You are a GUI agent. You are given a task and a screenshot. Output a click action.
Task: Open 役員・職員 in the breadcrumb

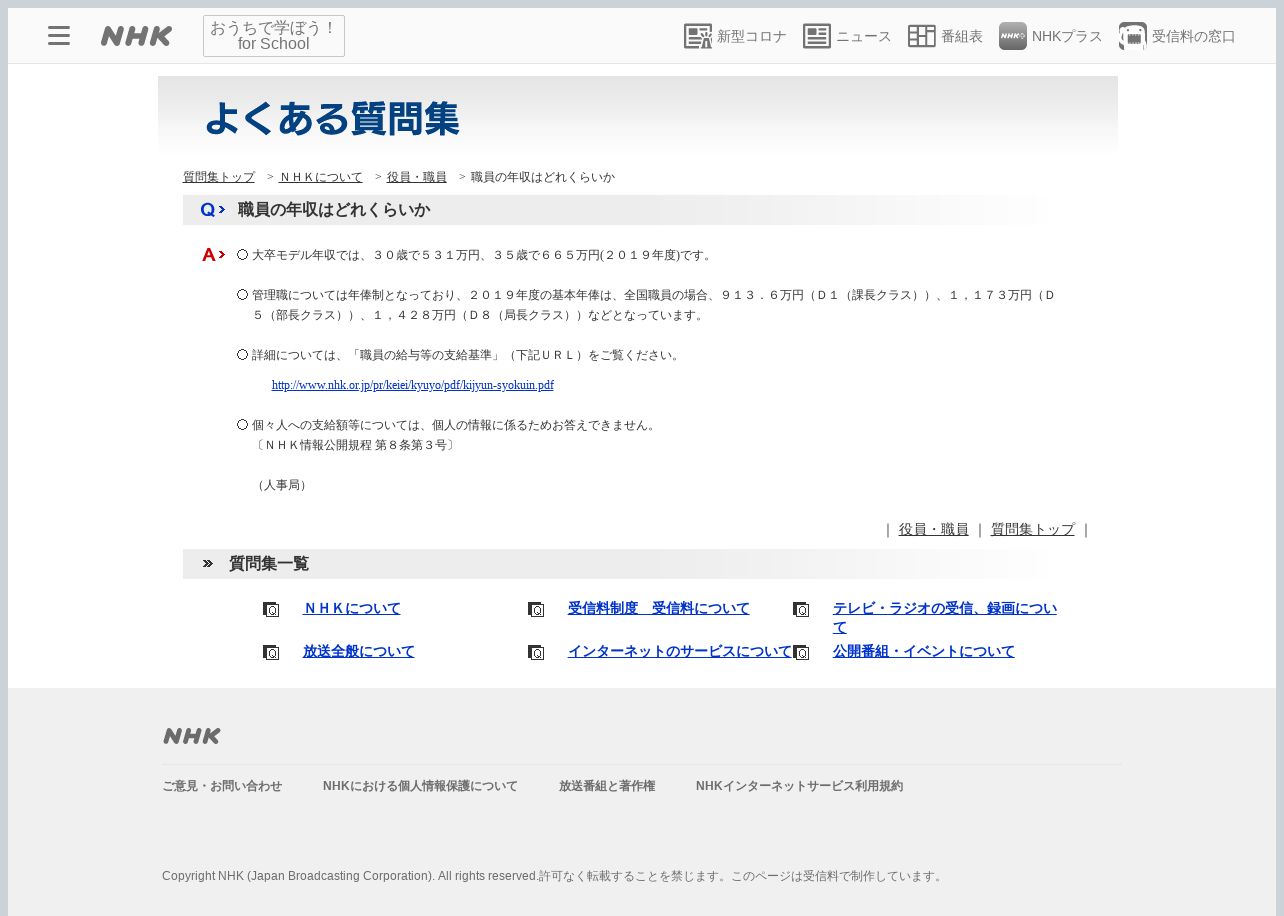[x=417, y=177]
